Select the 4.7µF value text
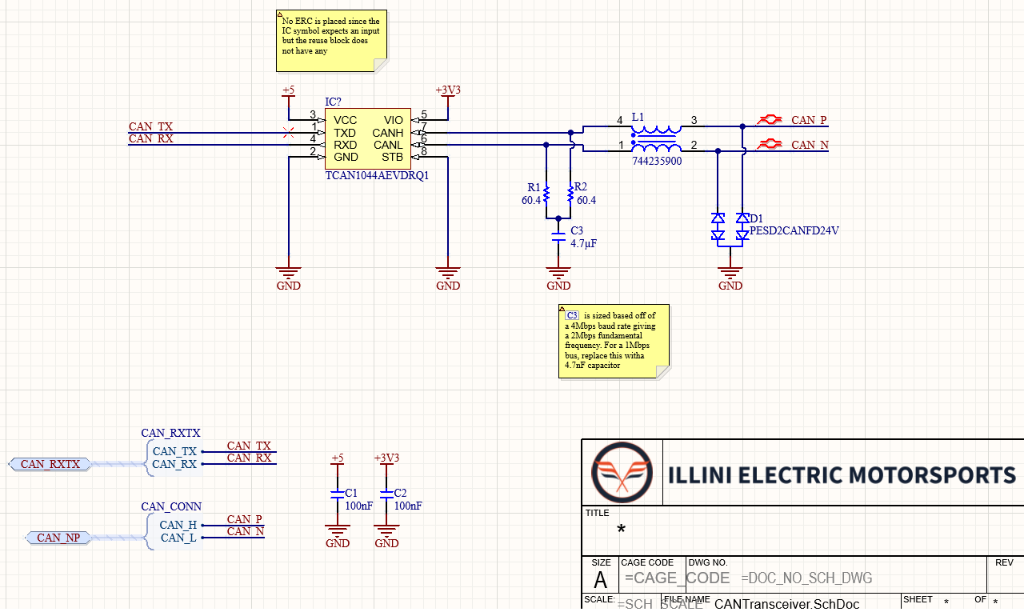Viewport: 1024px width, 609px height. point(584,243)
